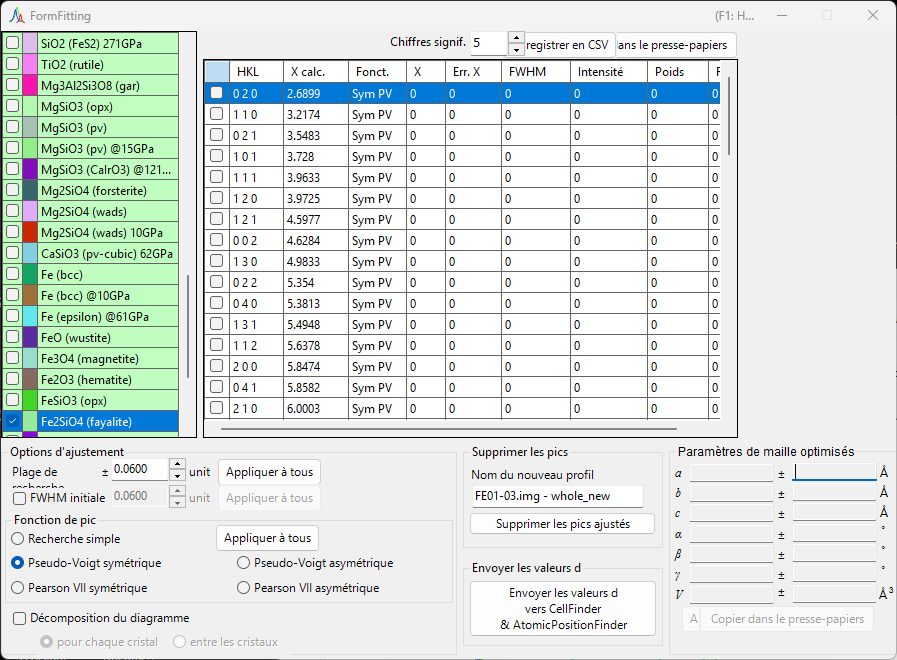Send d values to CellFinder button
This screenshot has width=897, height=660.
[x=563, y=609]
